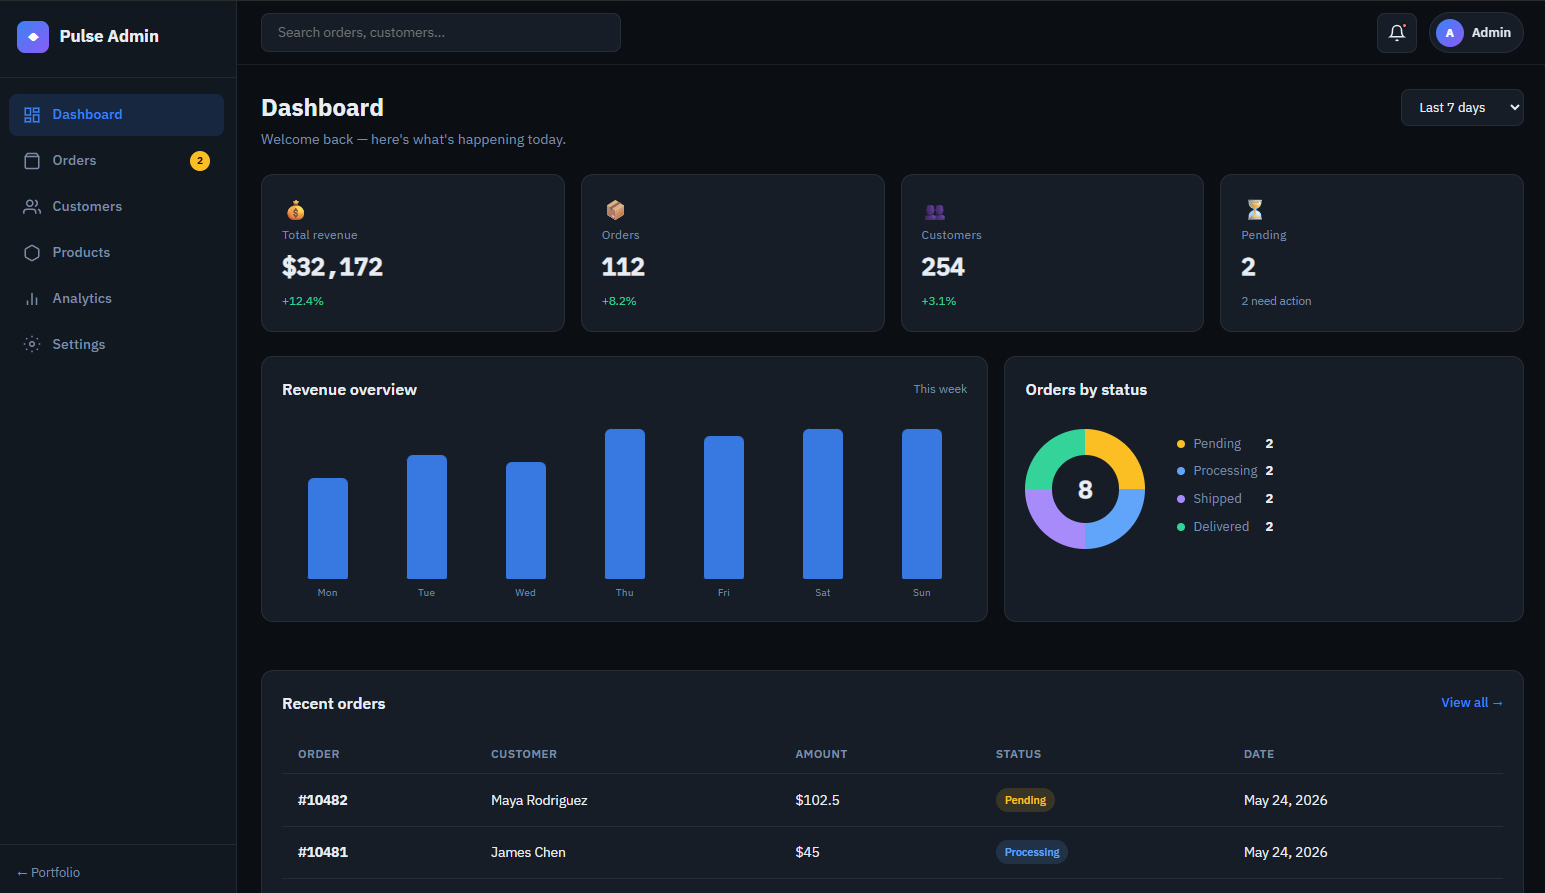Click the yellow Pending legend dot
The image size is (1545, 893).
1181,444
